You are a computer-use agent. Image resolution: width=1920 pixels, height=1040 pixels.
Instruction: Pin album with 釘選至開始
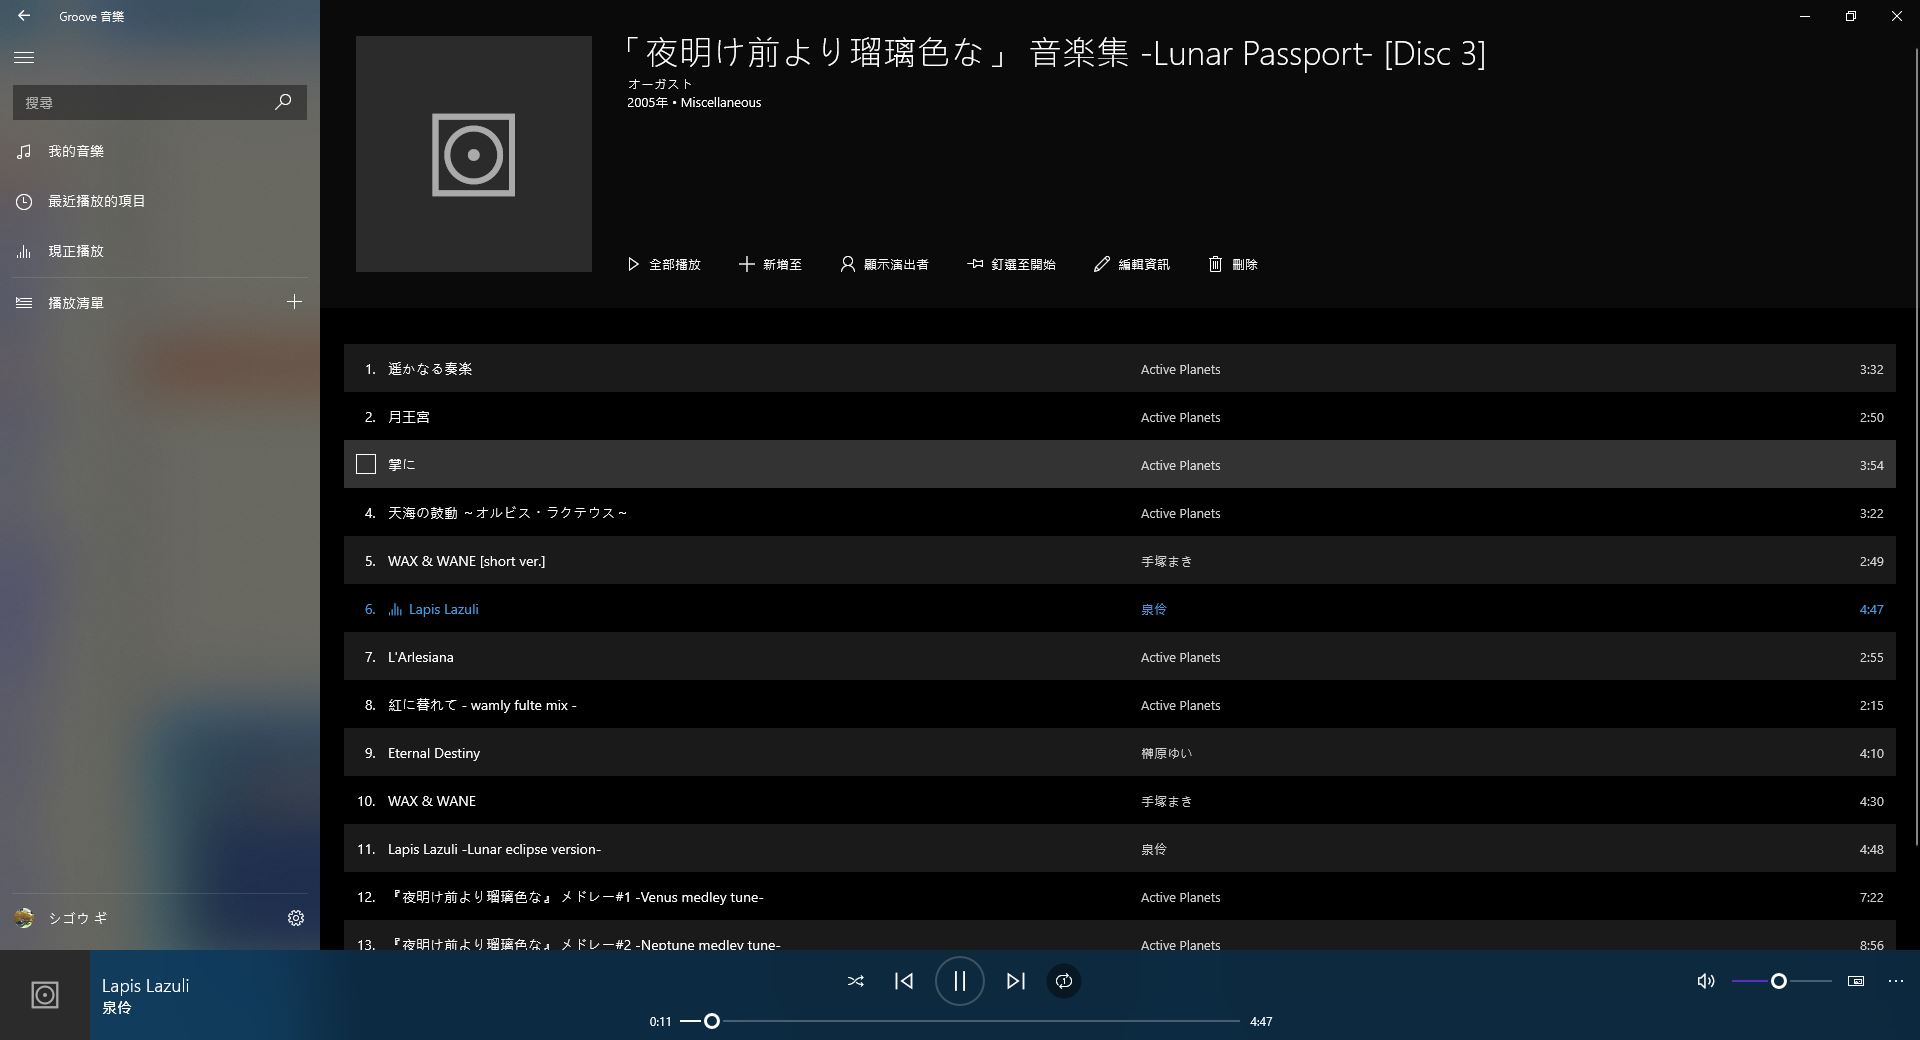tap(1011, 264)
